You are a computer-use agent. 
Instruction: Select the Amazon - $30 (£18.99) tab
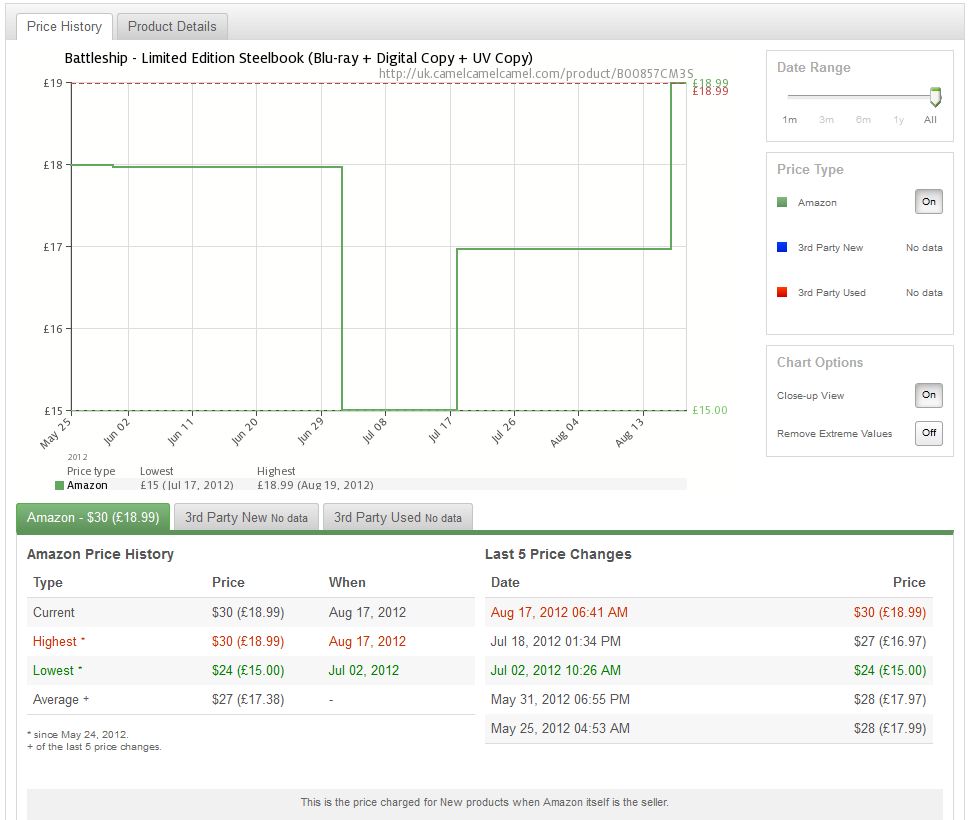tap(93, 517)
